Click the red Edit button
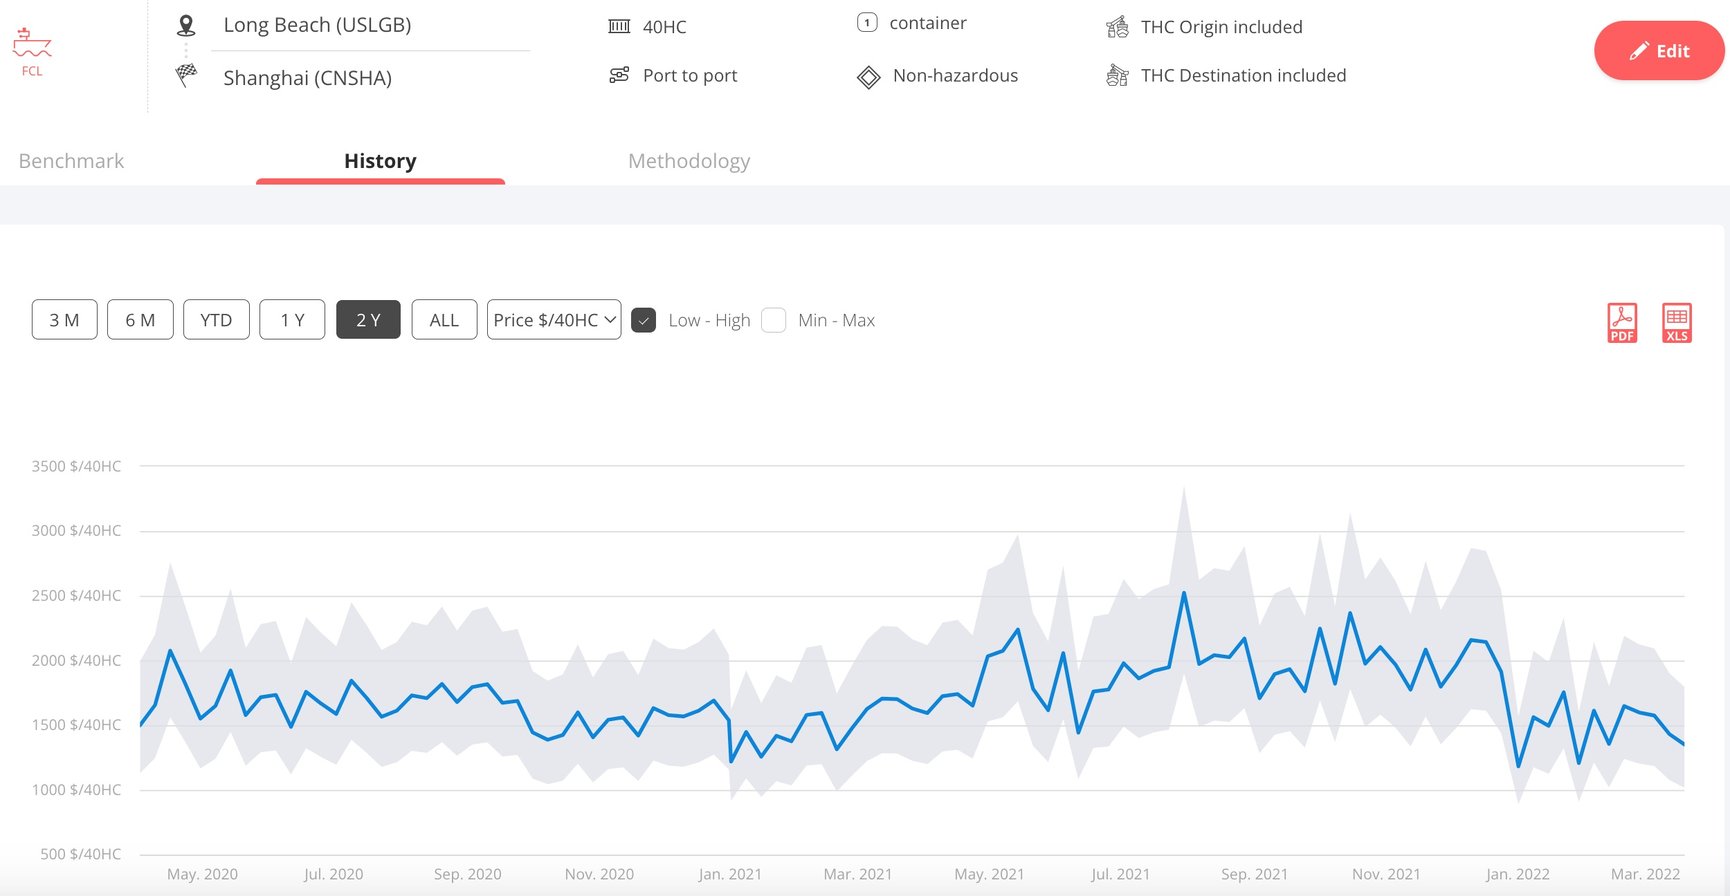Viewport: 1730px width, 896px height. 1659,51
